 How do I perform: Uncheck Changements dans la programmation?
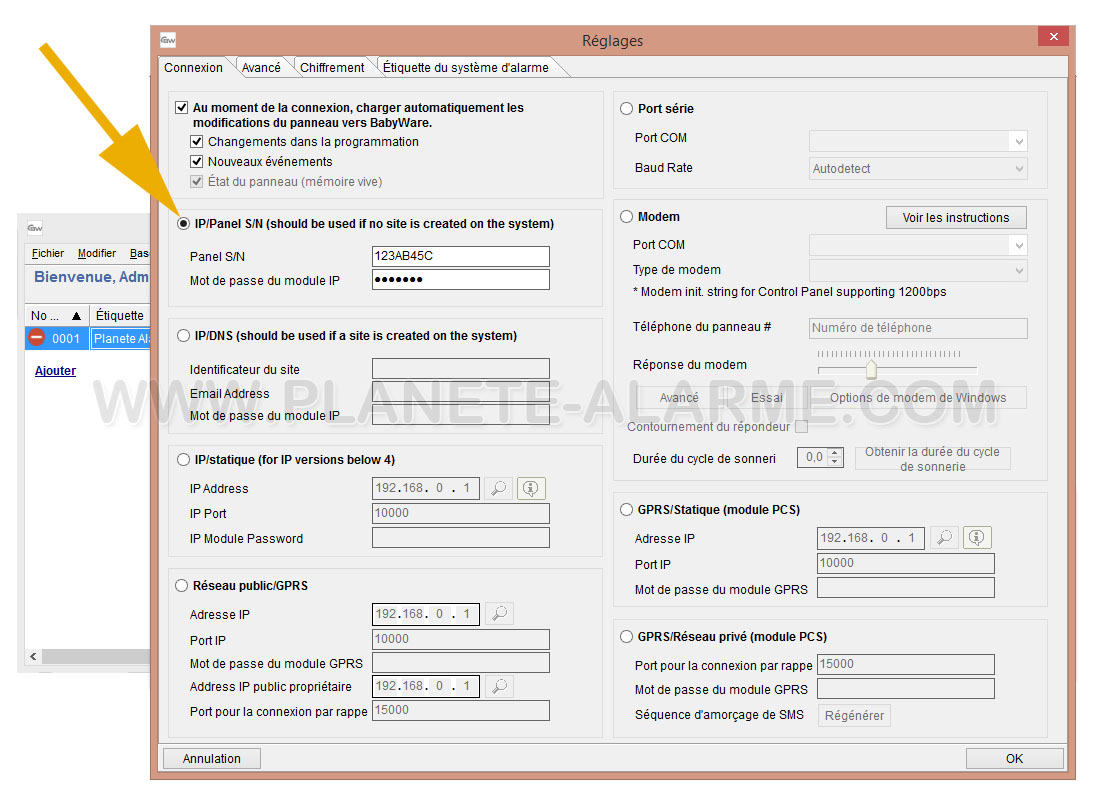pos(197,142)
